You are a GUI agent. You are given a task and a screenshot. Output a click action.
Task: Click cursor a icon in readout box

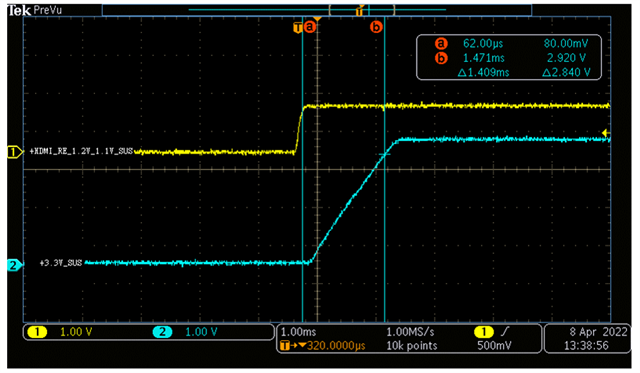click(x=441, y=44)
